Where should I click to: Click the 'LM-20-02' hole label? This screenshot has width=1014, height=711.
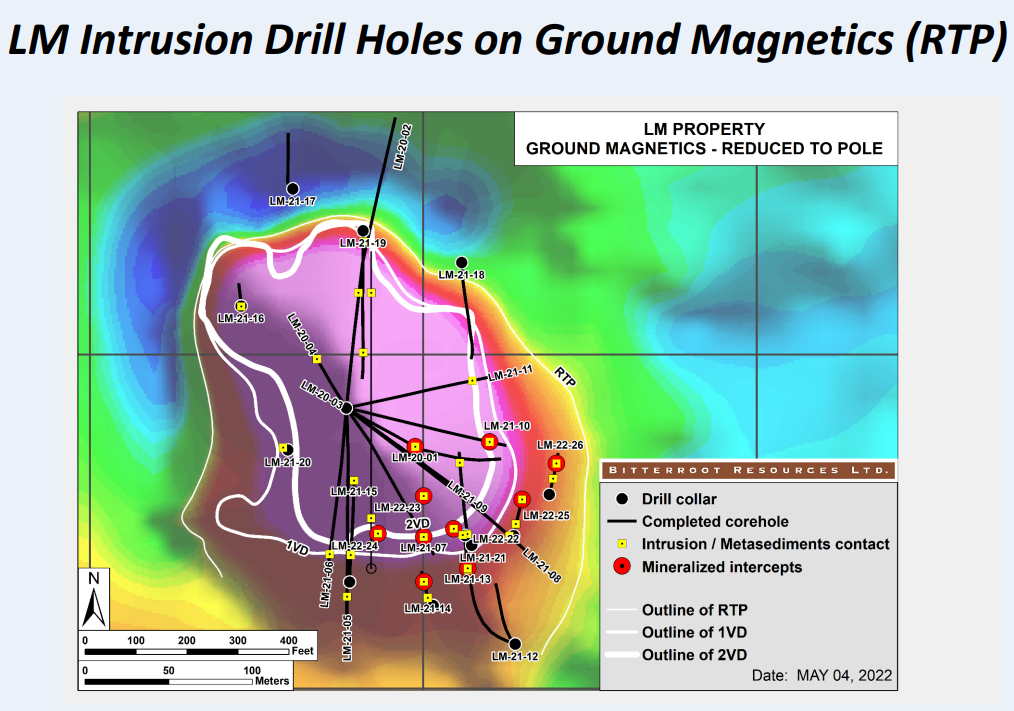coord(402,147)
